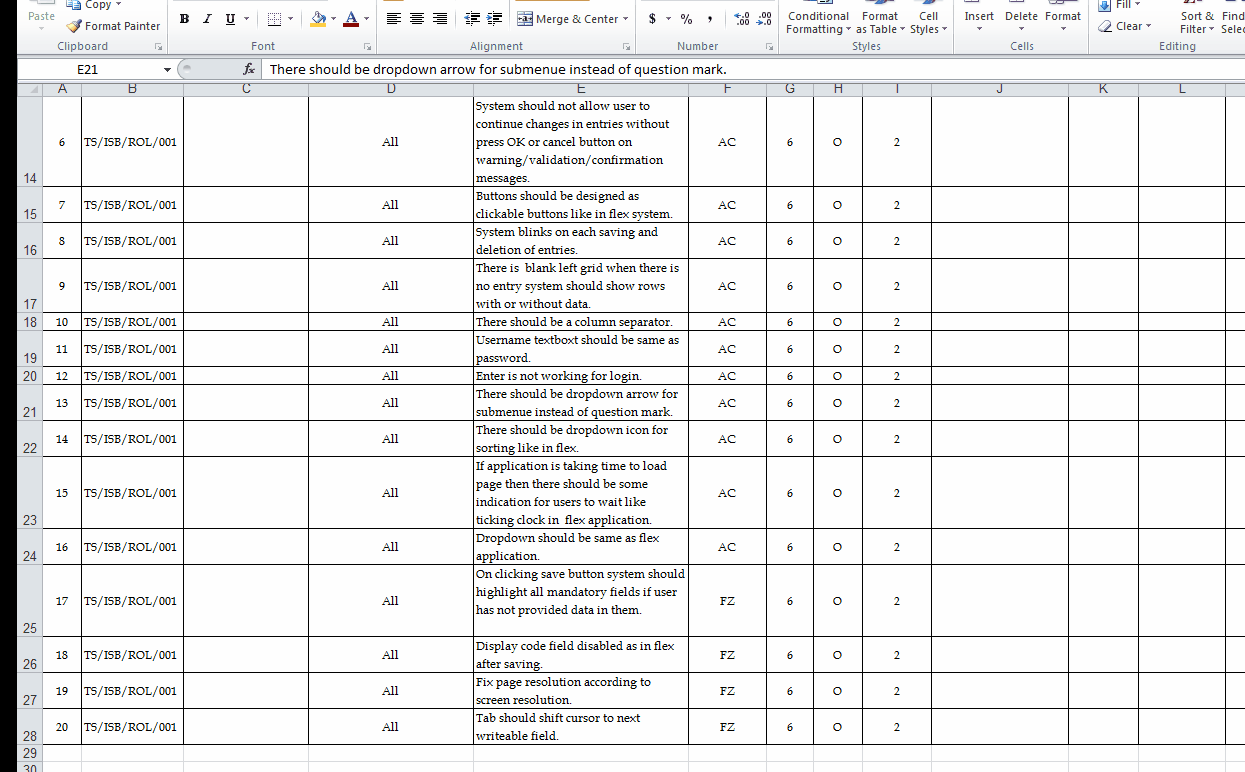Click the Format Painter tool
The image size is (1245, 772).
point(113,26)
